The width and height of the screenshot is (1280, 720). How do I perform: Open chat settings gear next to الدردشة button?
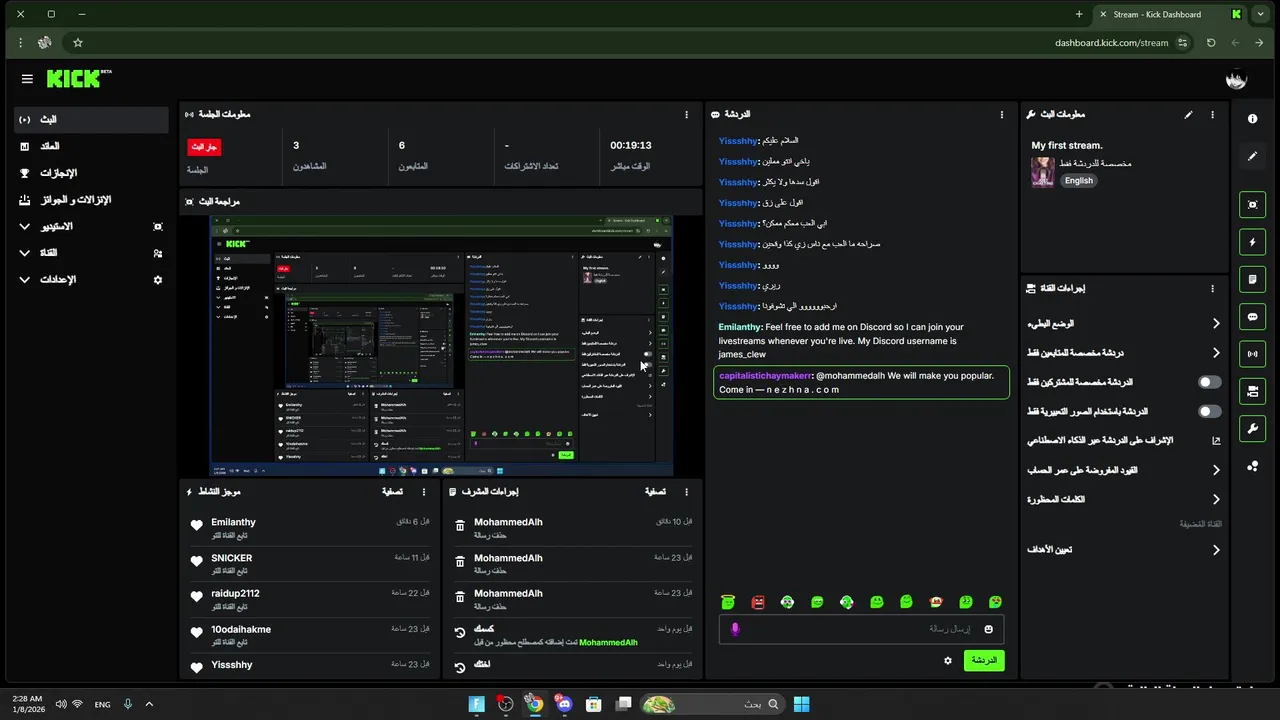coord(948,661)
